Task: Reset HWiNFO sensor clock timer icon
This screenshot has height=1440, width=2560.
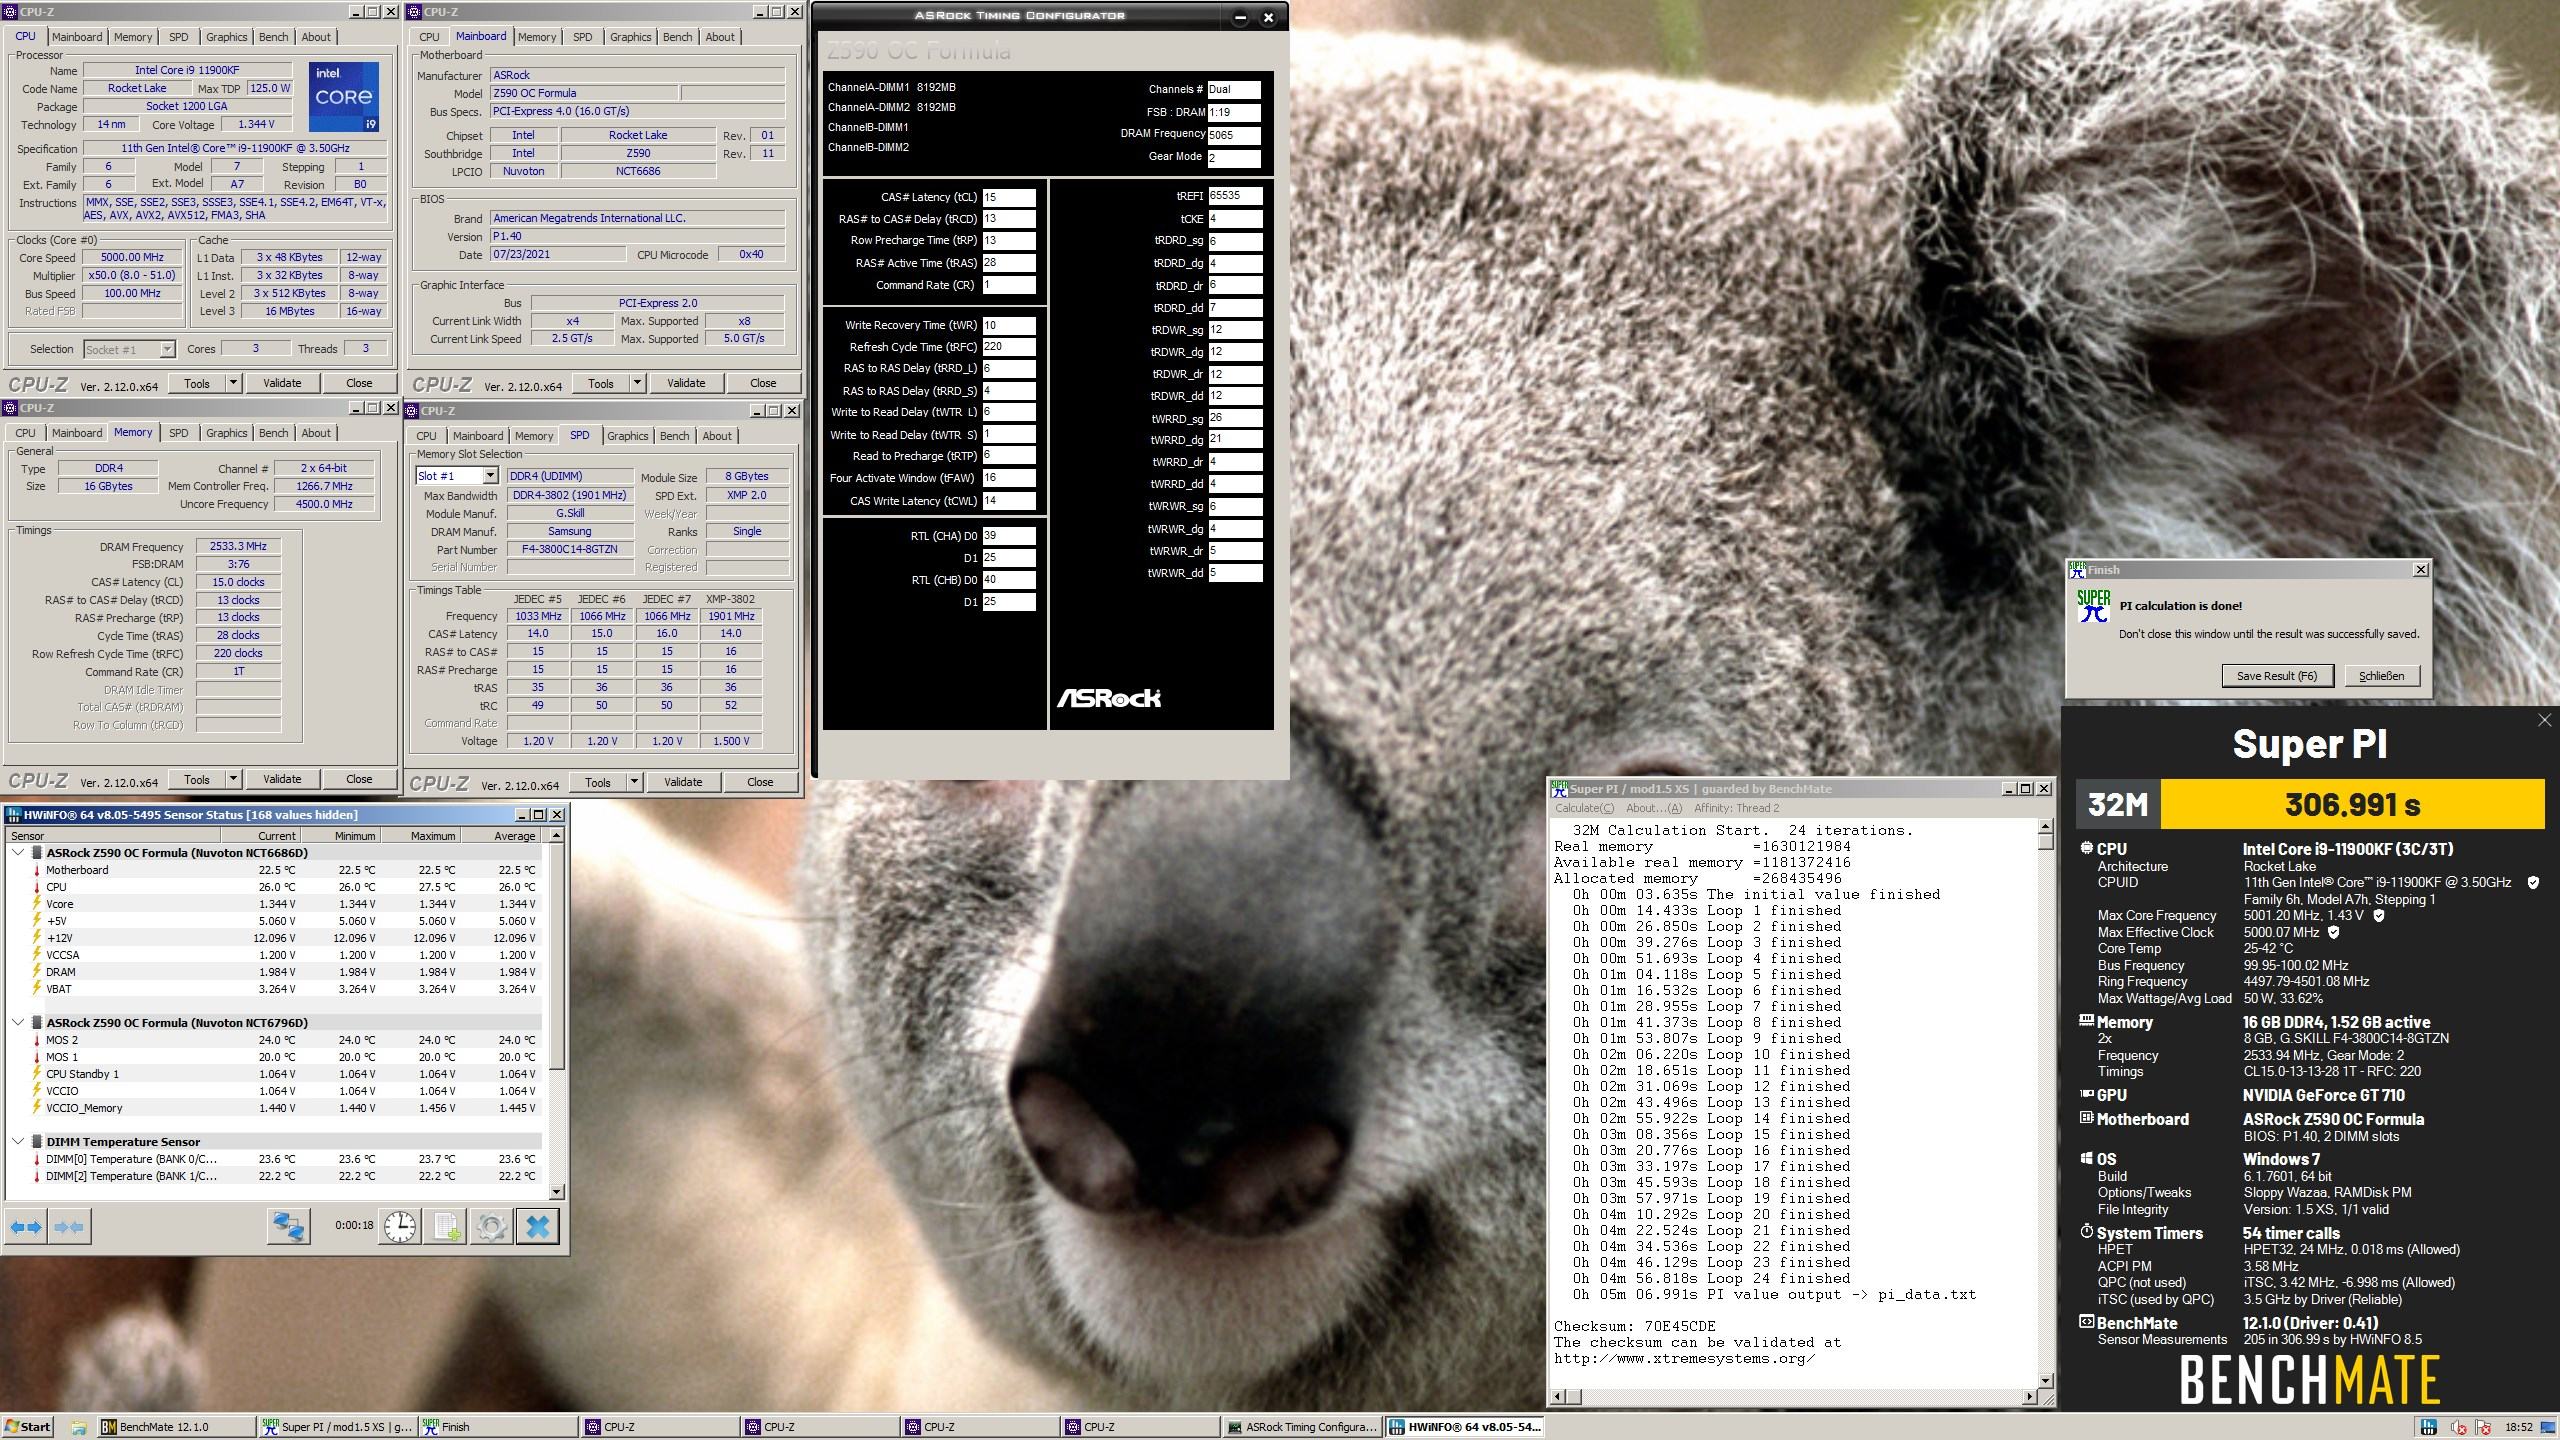Action: click(400, 1227)
